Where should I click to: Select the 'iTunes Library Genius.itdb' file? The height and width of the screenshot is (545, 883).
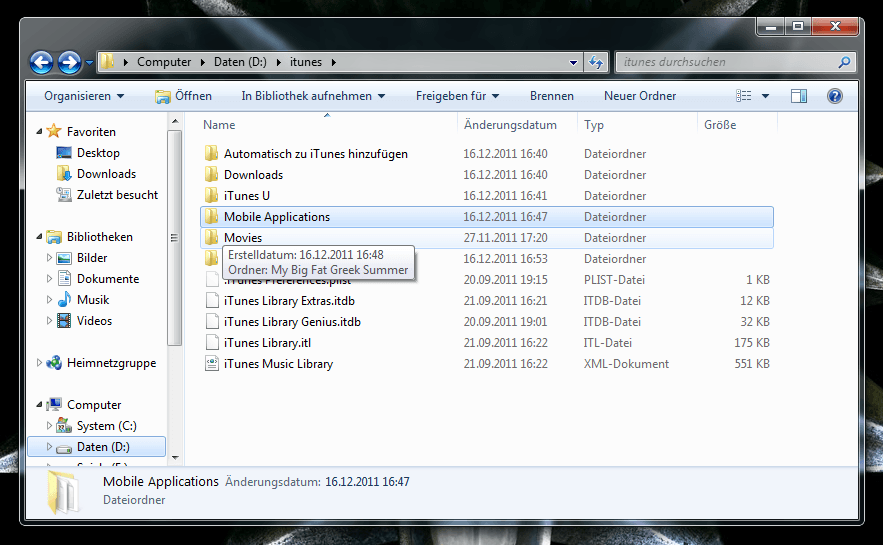click(x=292, y=321)
